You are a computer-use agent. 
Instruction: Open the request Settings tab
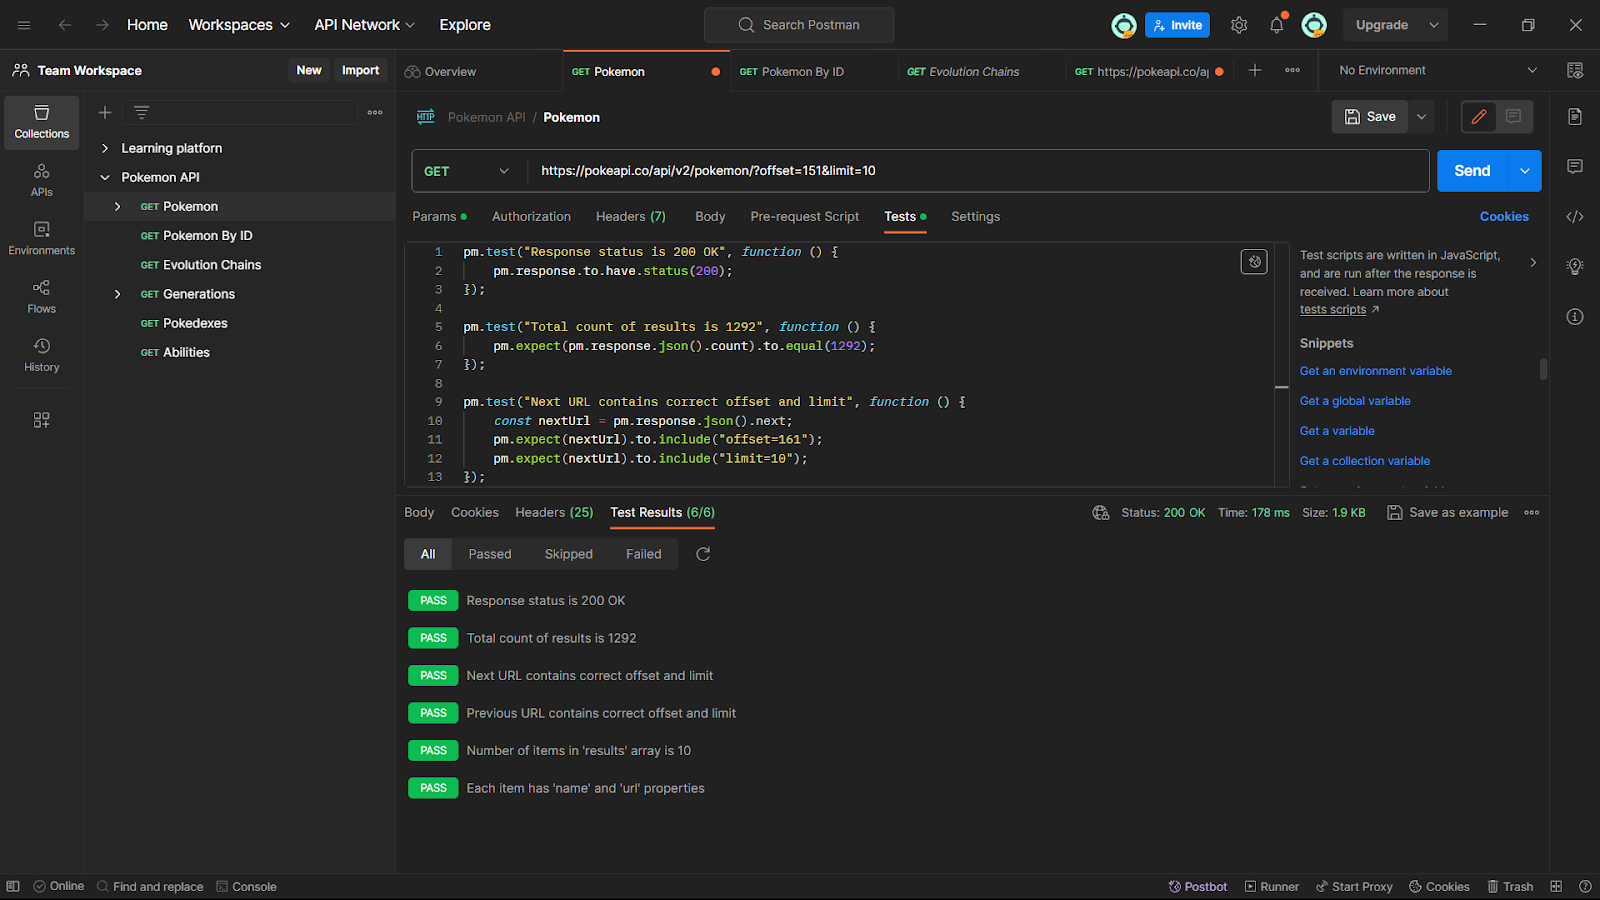pyautogui.click(x=975, y=216)
